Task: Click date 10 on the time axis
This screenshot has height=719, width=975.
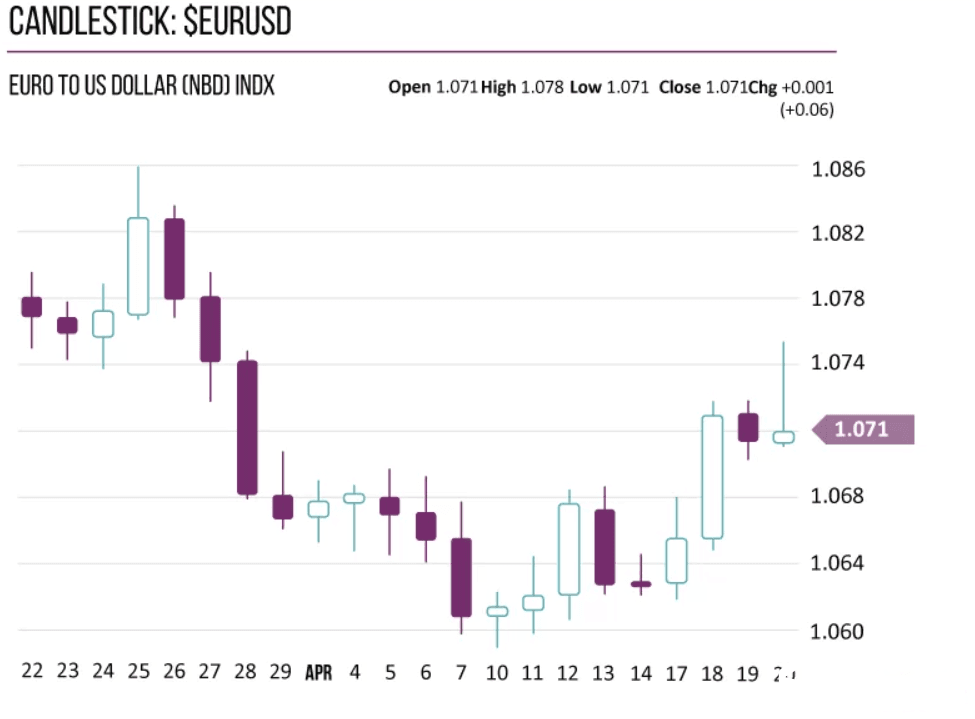Action: 497,673
